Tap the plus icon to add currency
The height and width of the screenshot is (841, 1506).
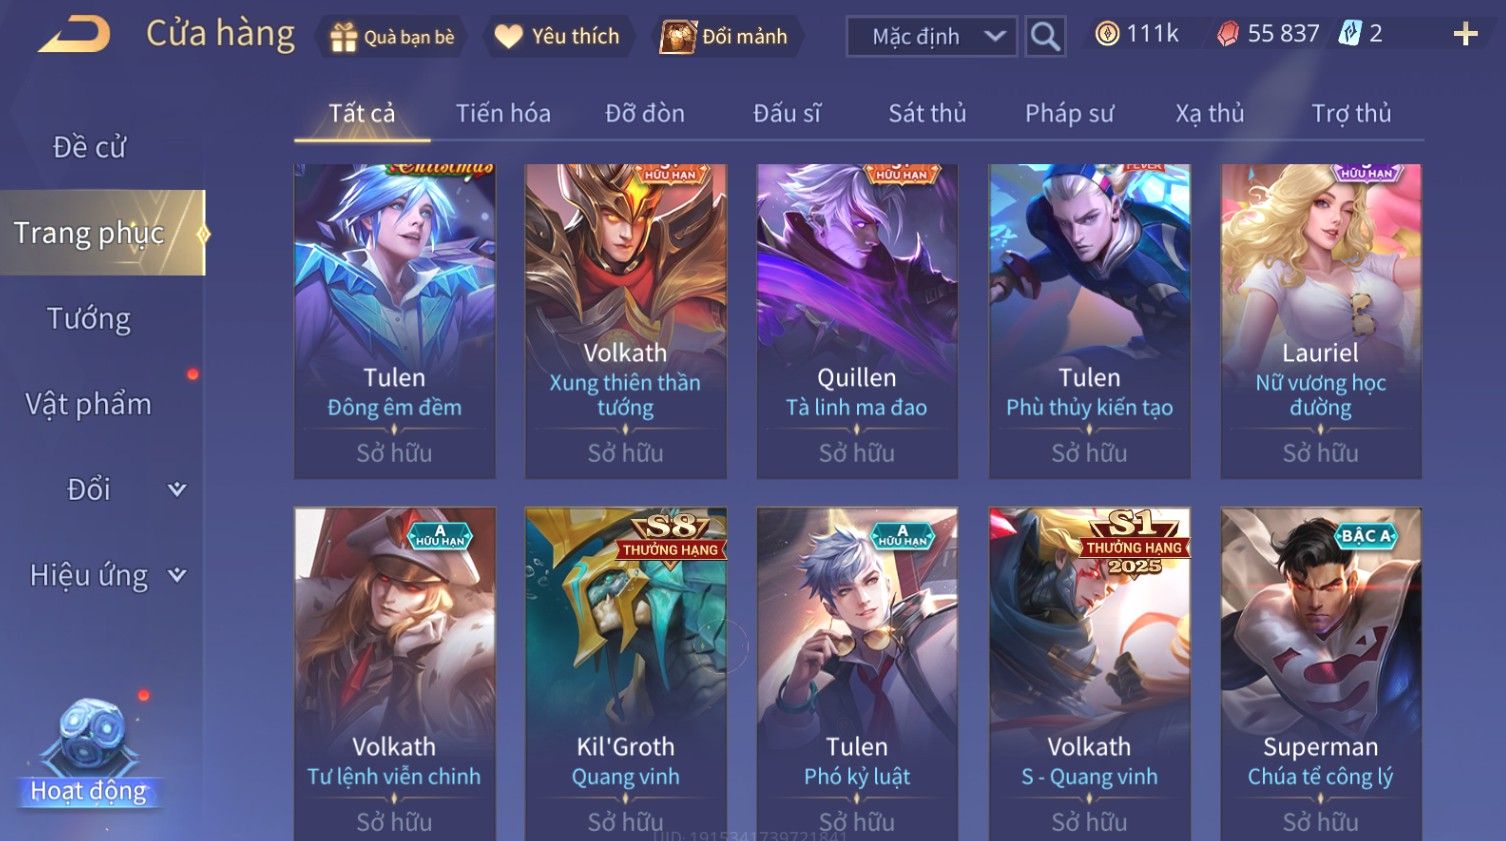1465,35
